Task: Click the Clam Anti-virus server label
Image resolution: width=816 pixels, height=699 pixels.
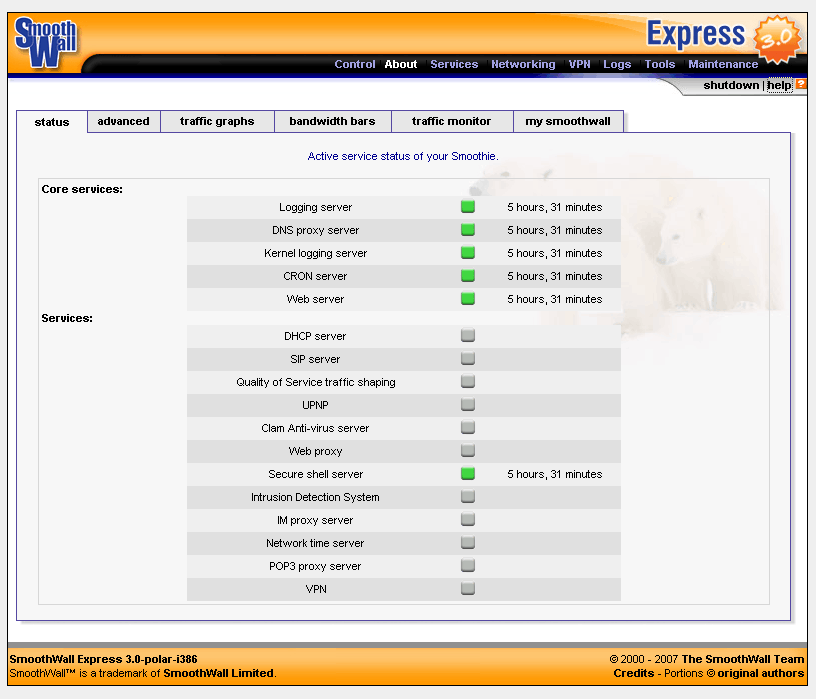Action: coord(315,428)
